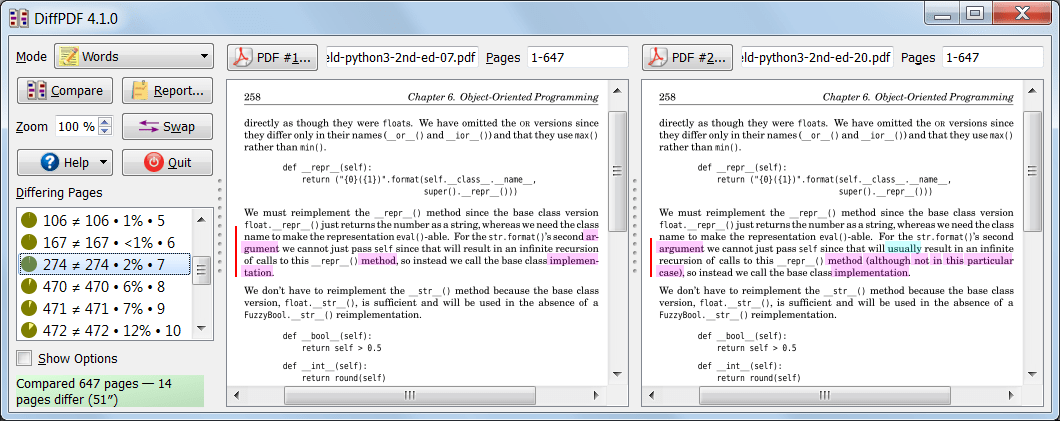Select differing page row 471 ≠ 471
1060x421 pixels.
105,309
